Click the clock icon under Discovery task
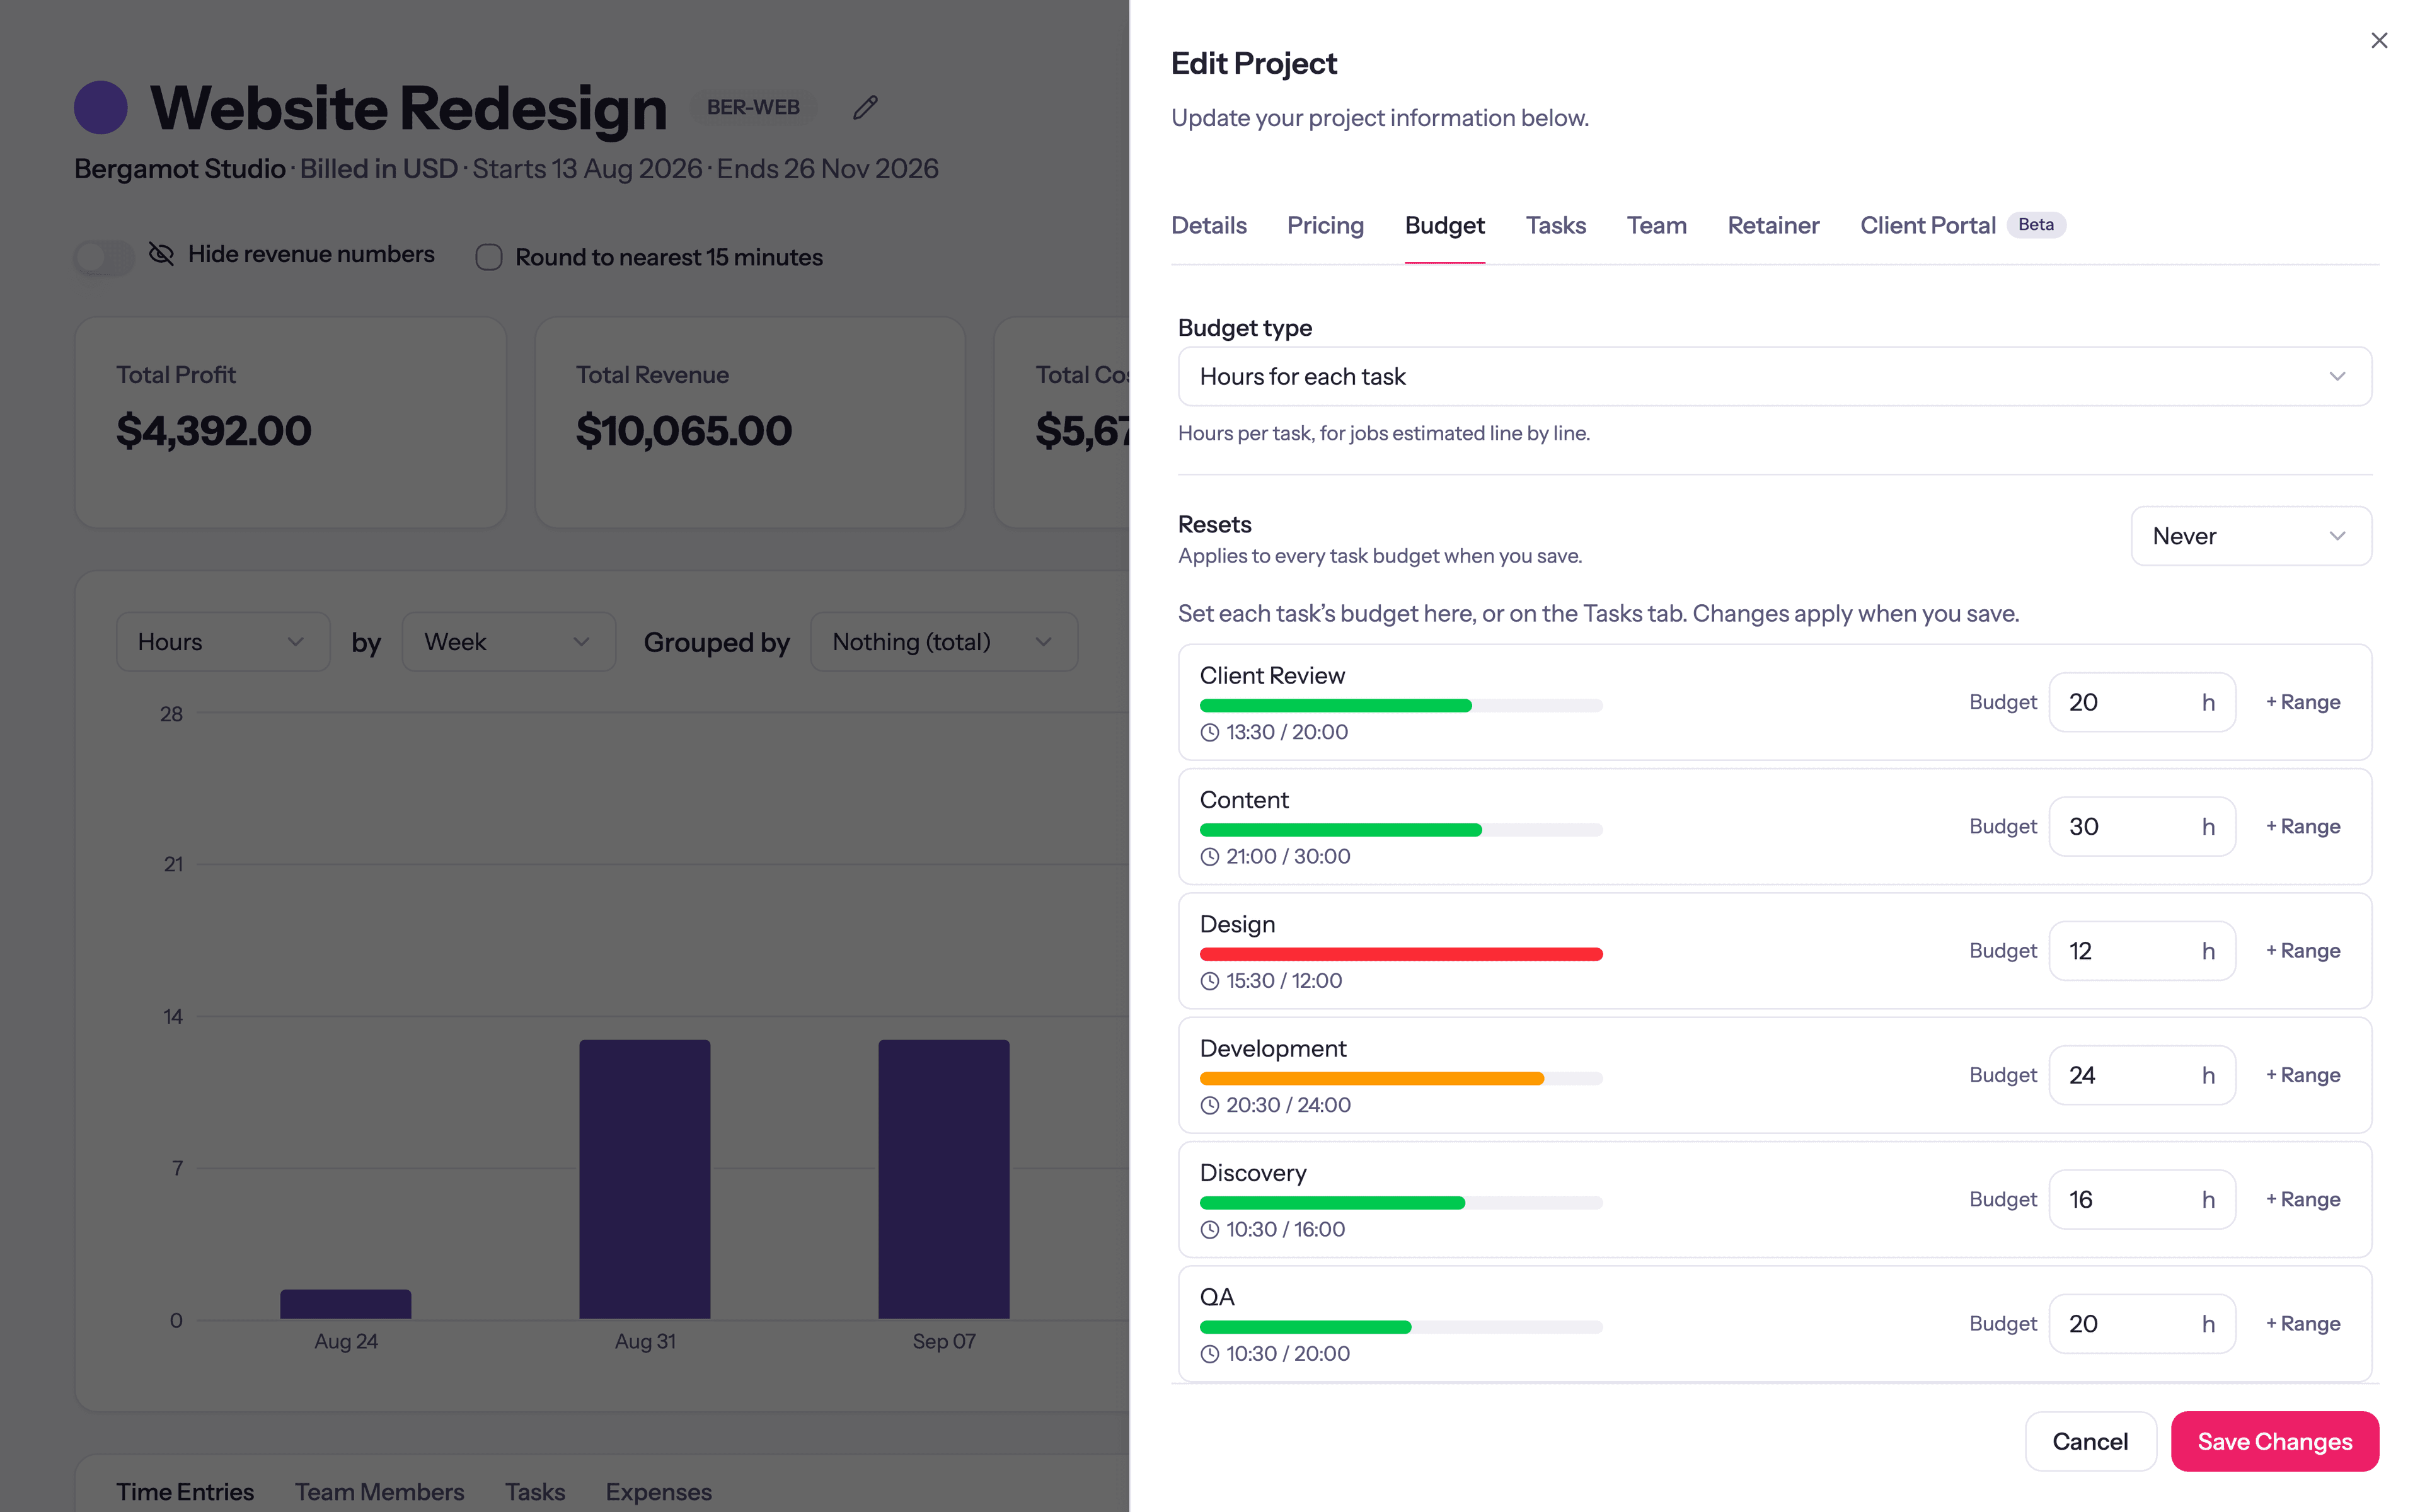2420x1512 pixels. [x=1210, y=1230]
